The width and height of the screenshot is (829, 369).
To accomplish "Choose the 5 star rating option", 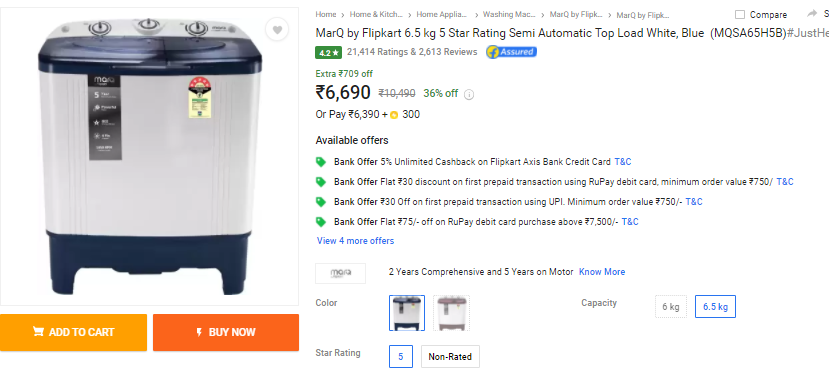I will [401, 357].
